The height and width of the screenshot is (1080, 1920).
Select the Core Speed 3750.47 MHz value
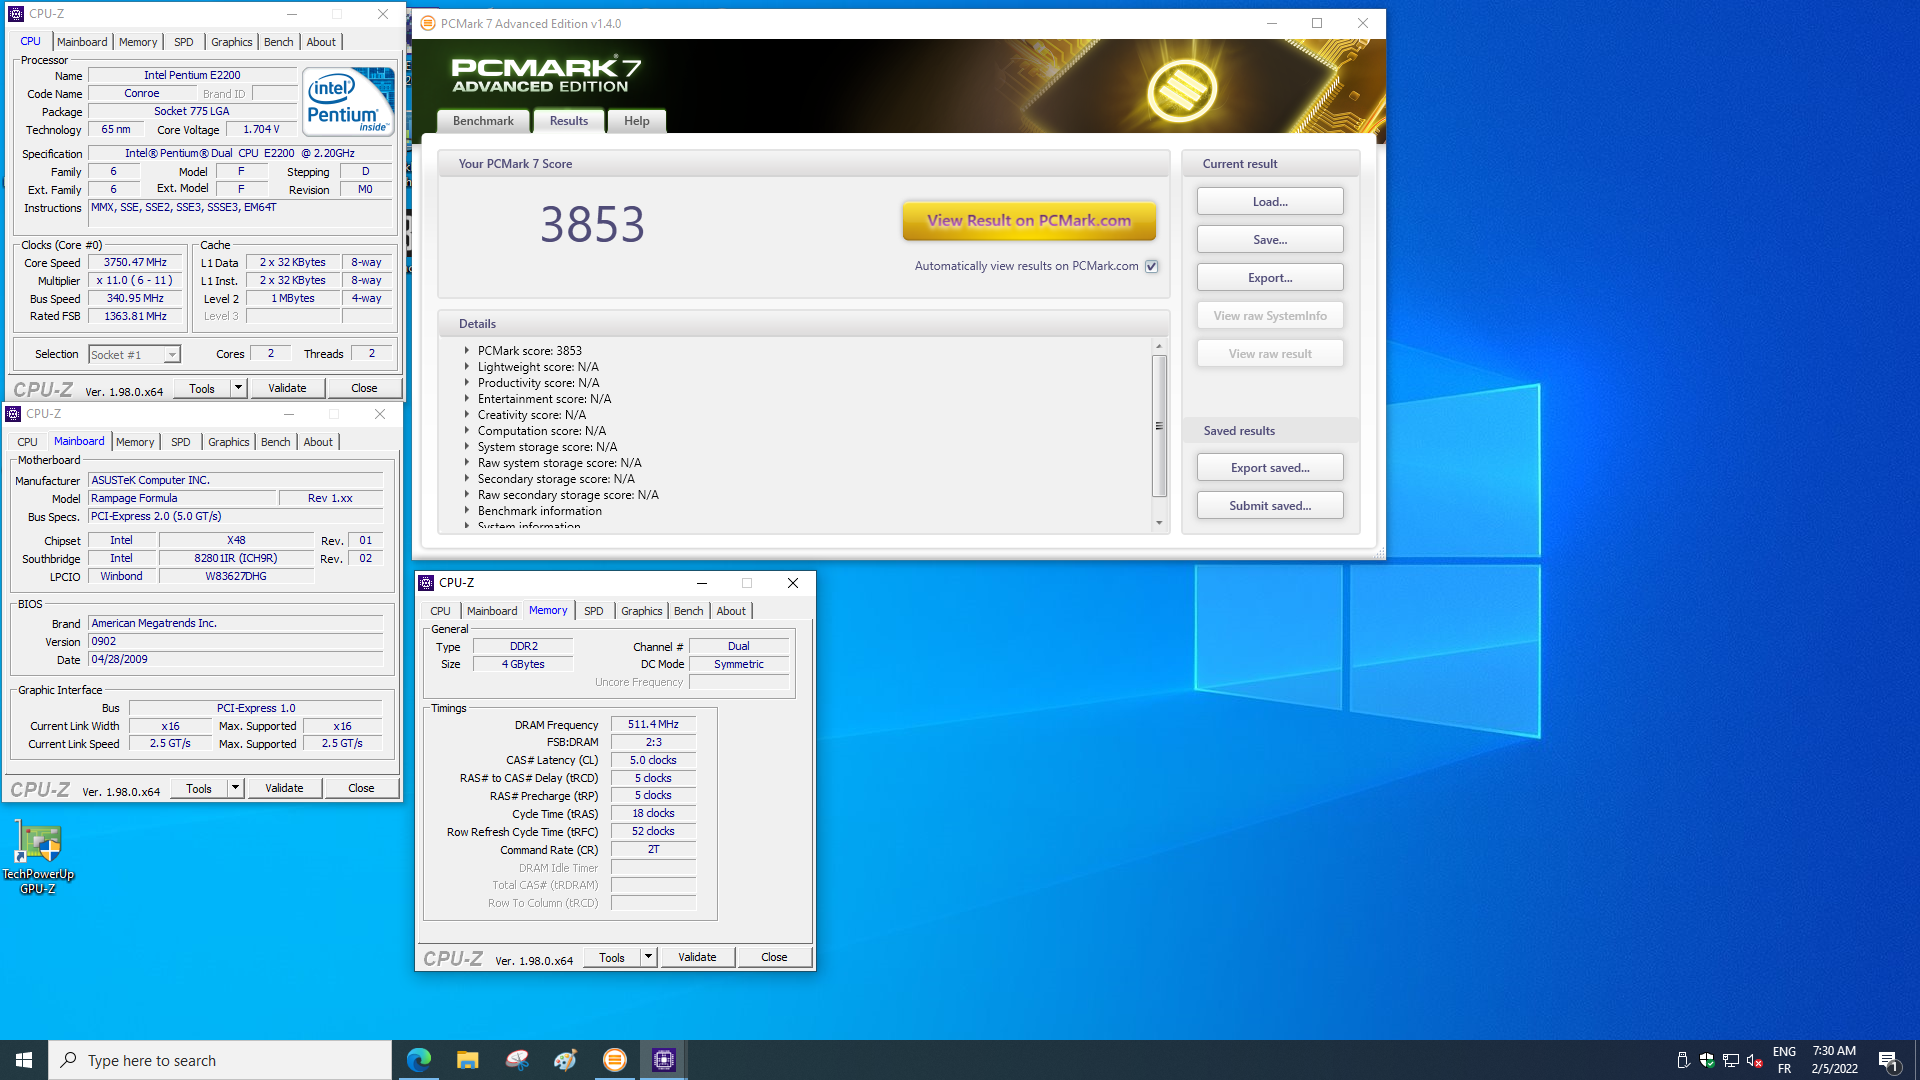pyautogui.click(x=135, y=263)
